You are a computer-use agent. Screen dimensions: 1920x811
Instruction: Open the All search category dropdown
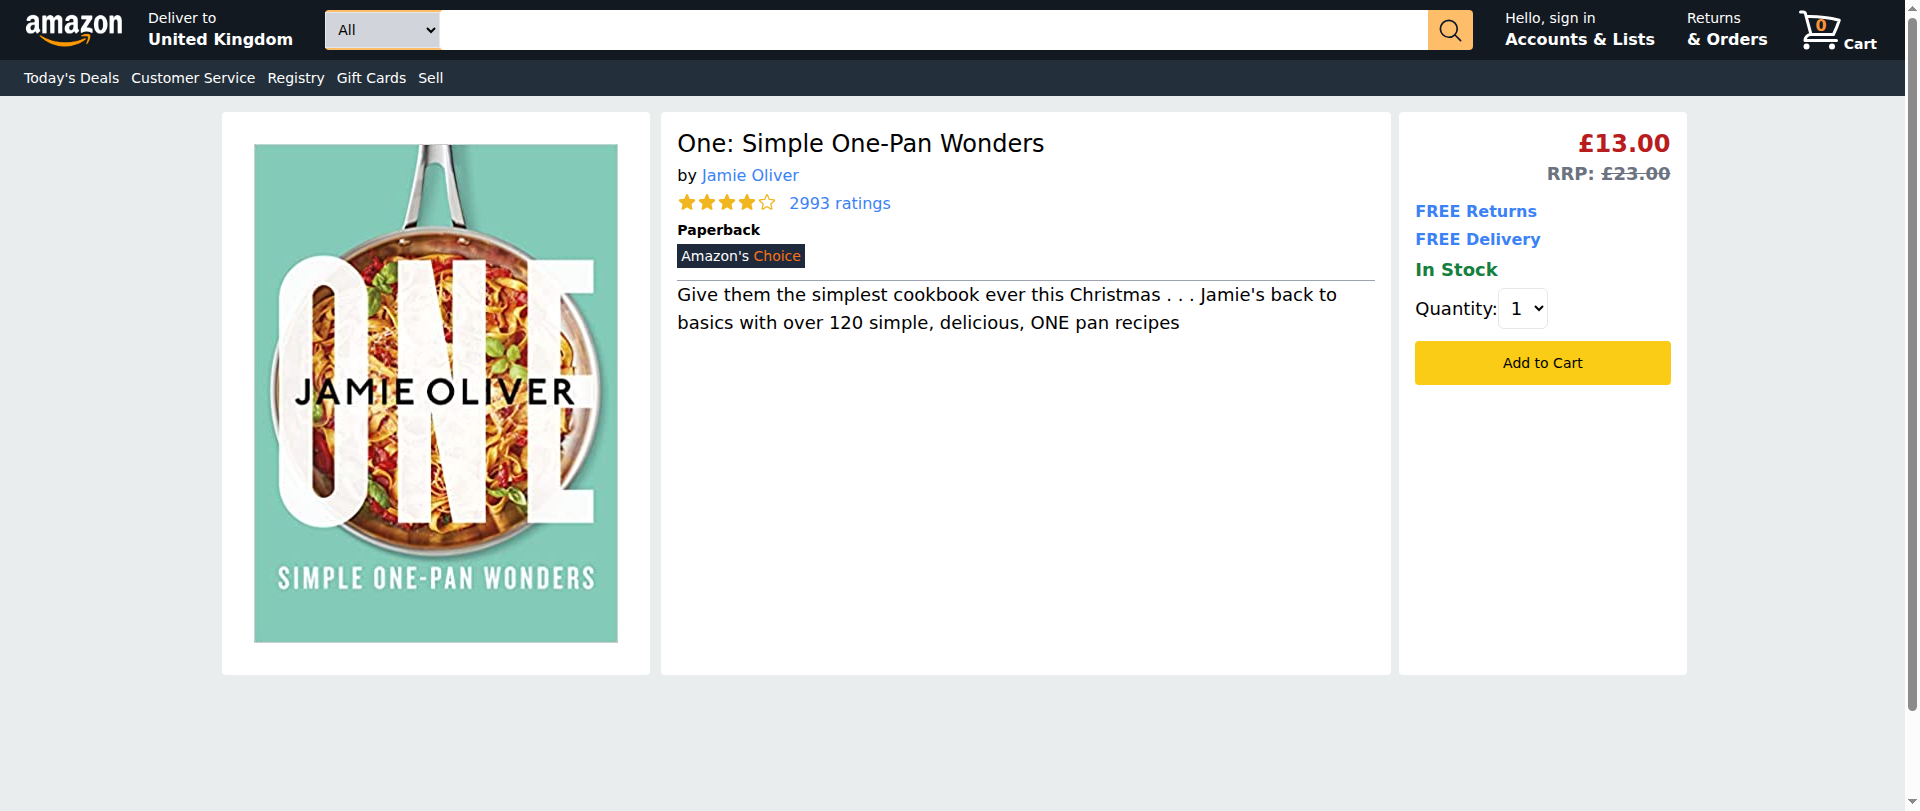383,30
